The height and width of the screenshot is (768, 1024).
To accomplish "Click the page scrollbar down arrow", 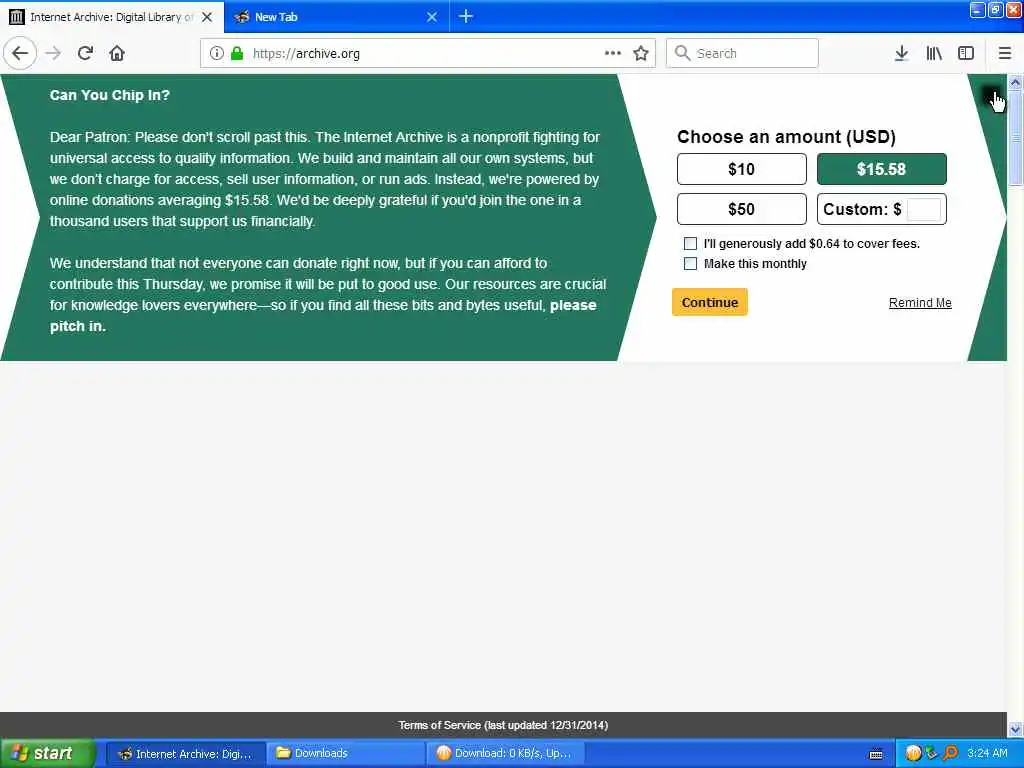I will [x=1015, y=729].
